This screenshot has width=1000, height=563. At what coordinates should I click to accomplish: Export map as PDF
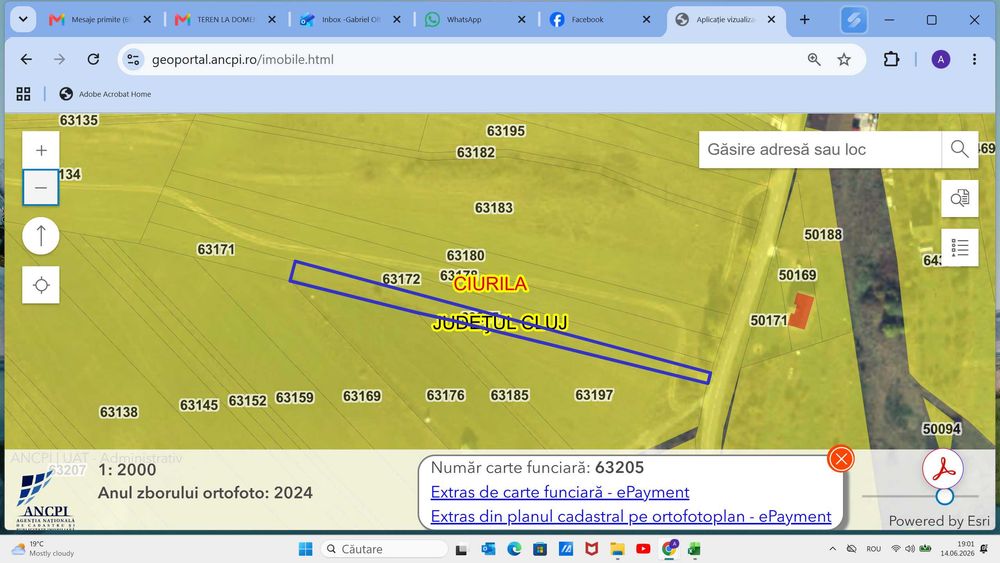pyautogui.click(x=943, y=469)
